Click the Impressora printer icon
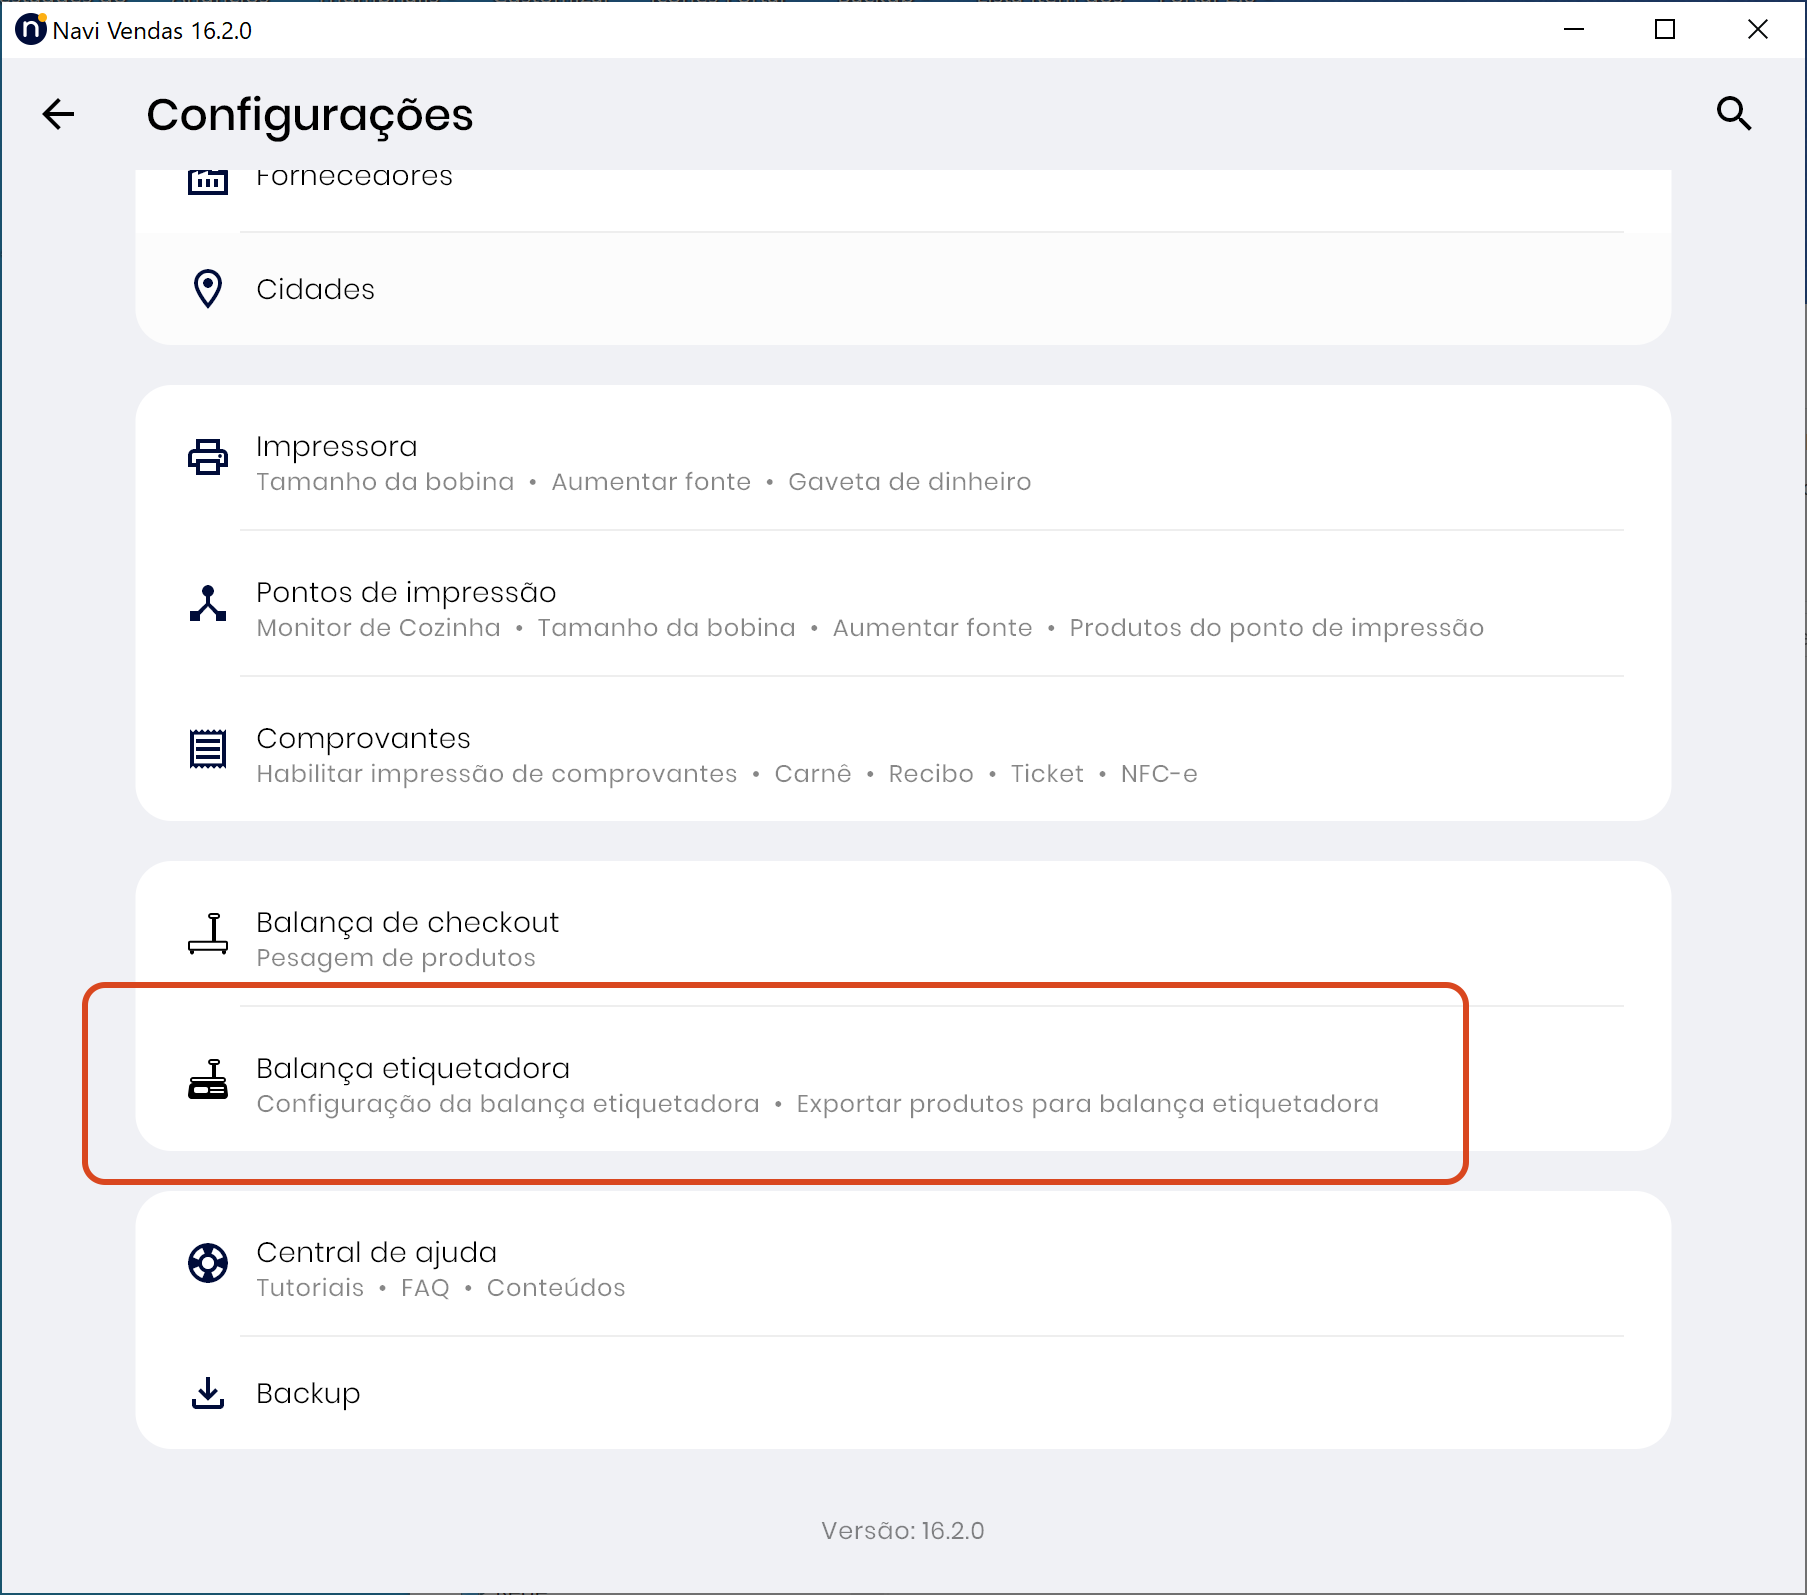 coord(208,457)
